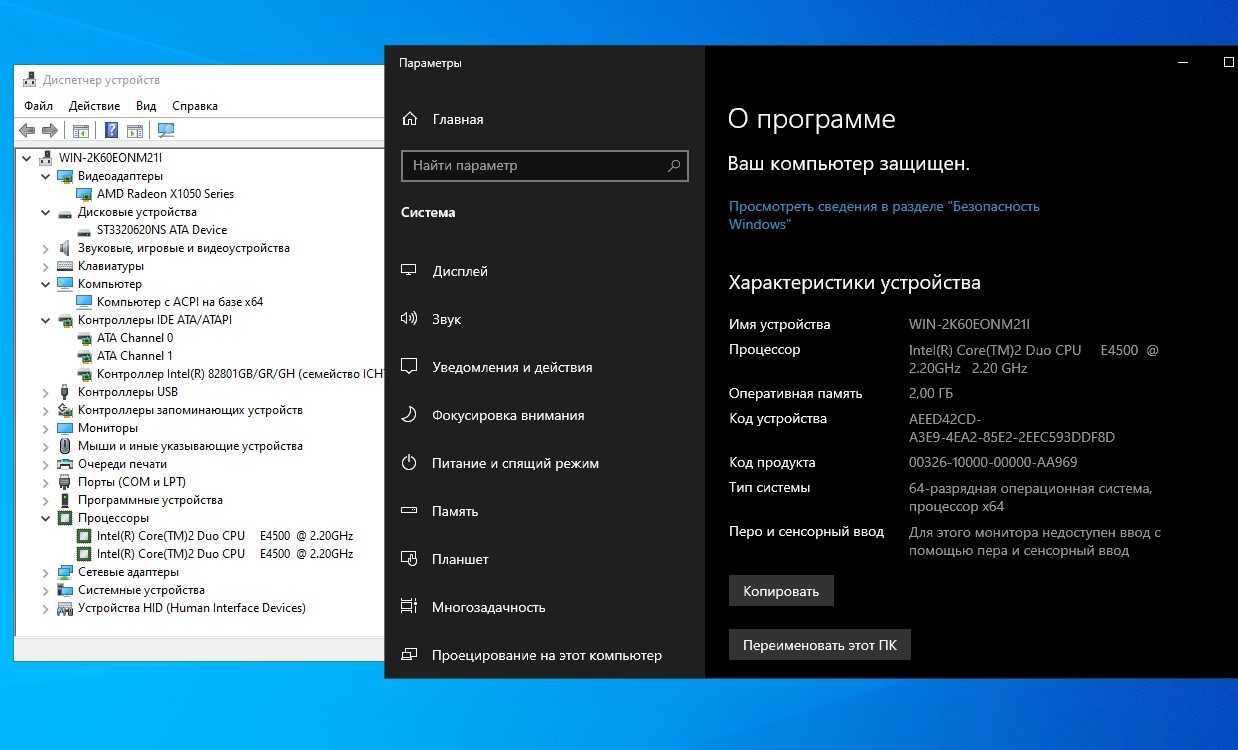Scan for hardware changes via monitor icon
The width and height of the screenshot is (1238, 750).
coord(166,131)
